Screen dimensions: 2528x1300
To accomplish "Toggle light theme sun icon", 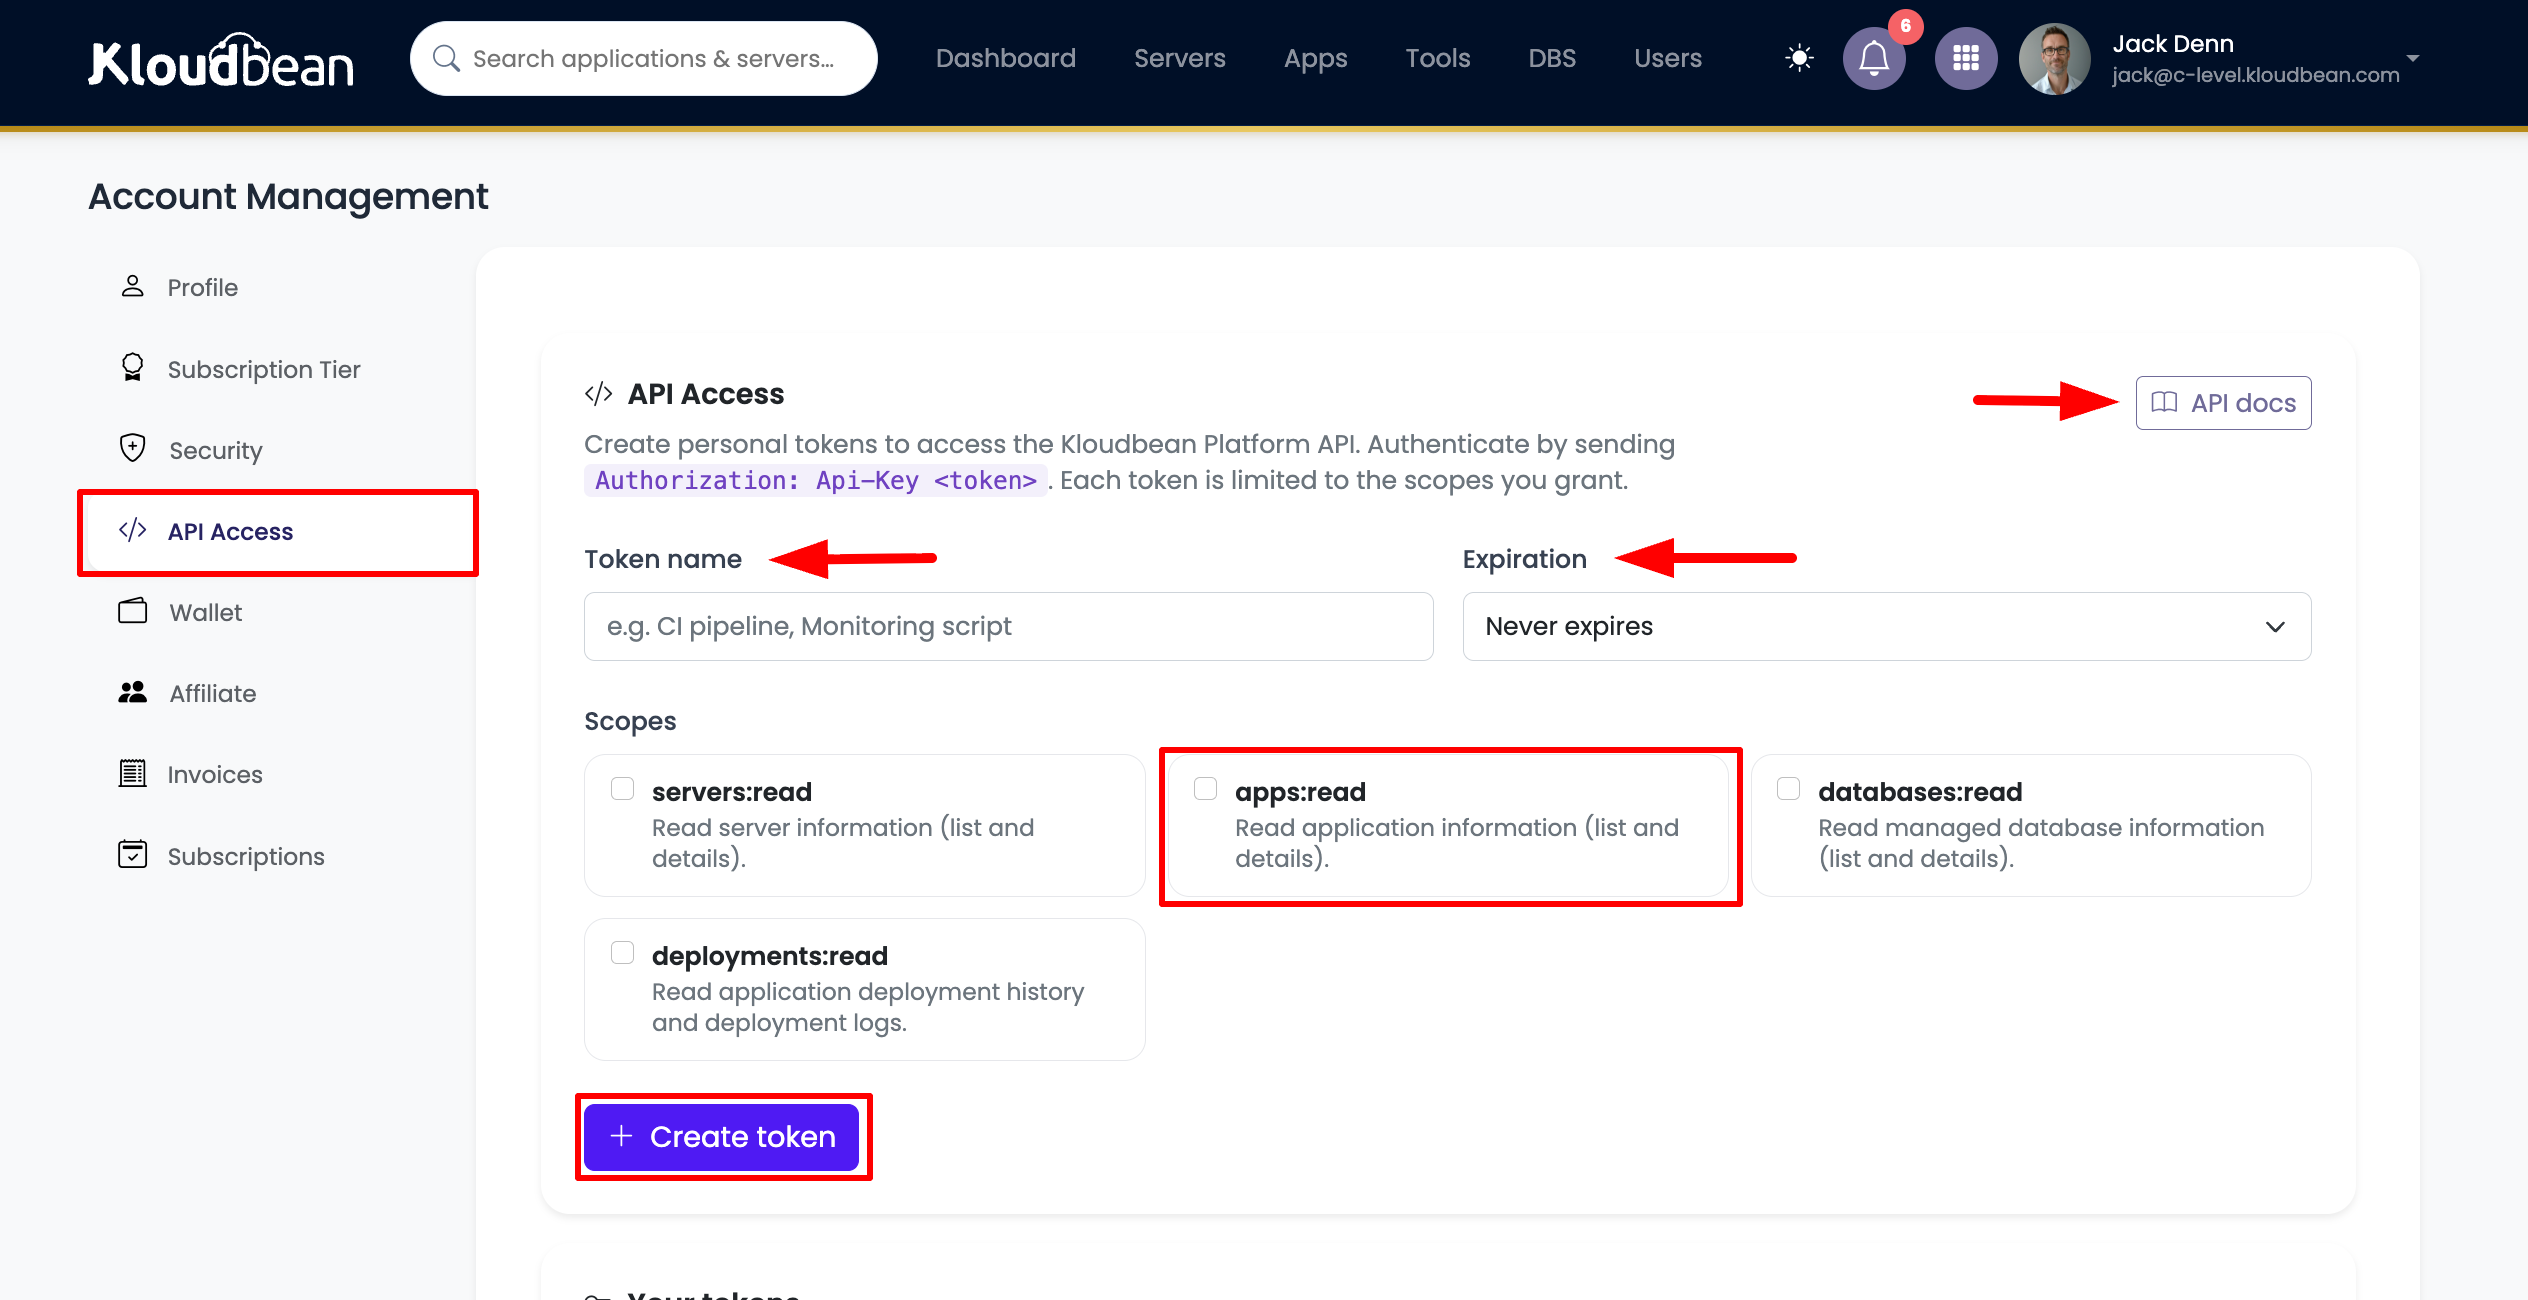I will (x=1799, y=58).
